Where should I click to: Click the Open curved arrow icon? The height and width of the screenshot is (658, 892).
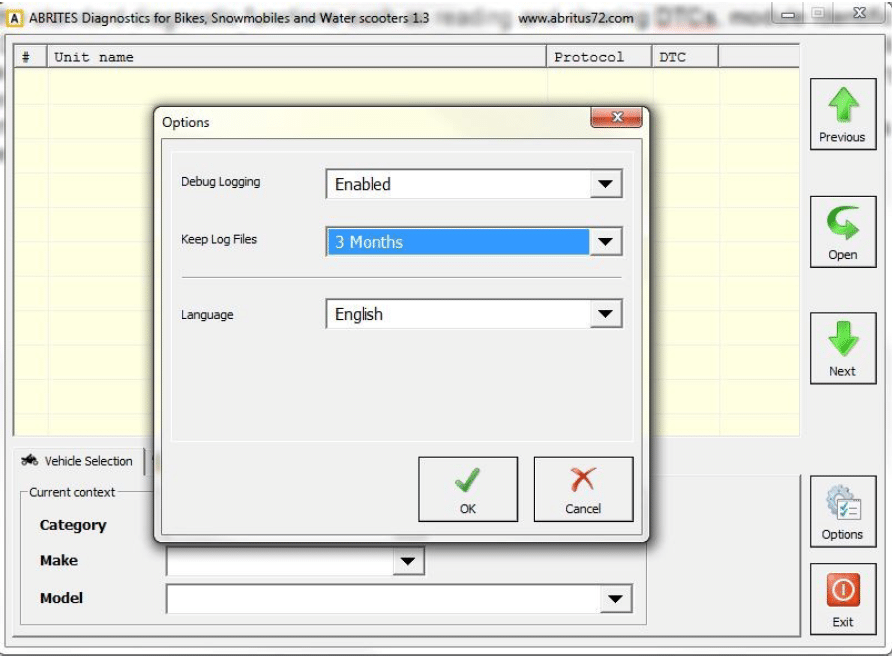[x=842, y=224]
